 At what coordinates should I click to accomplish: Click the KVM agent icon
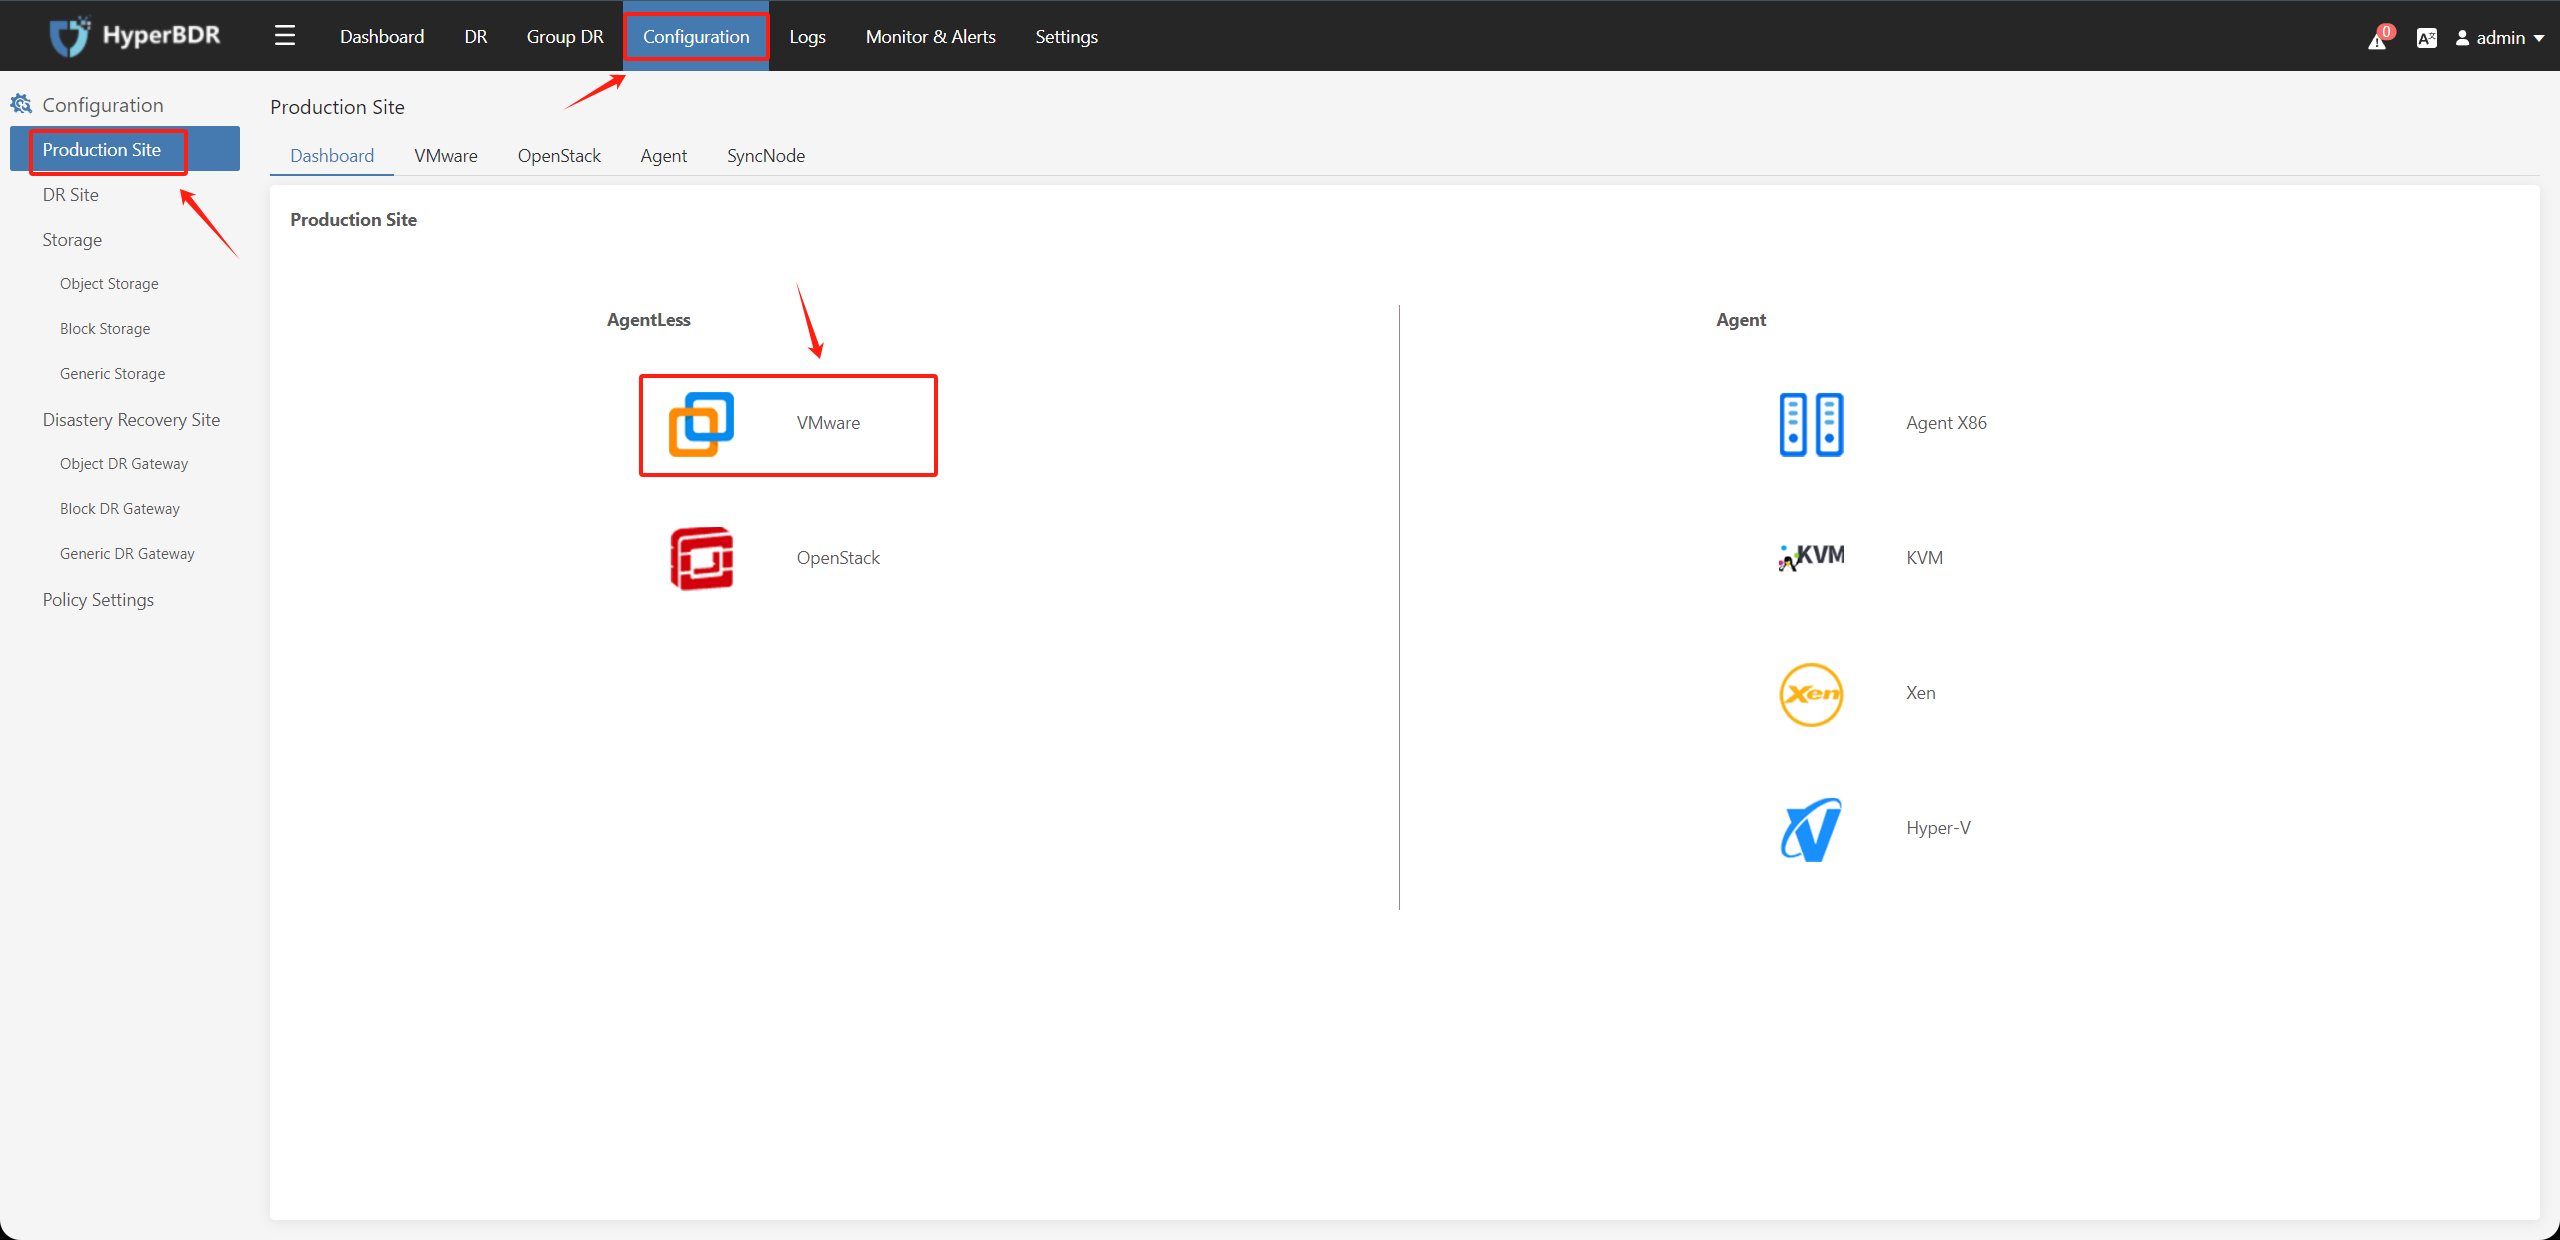[1809, 558]
